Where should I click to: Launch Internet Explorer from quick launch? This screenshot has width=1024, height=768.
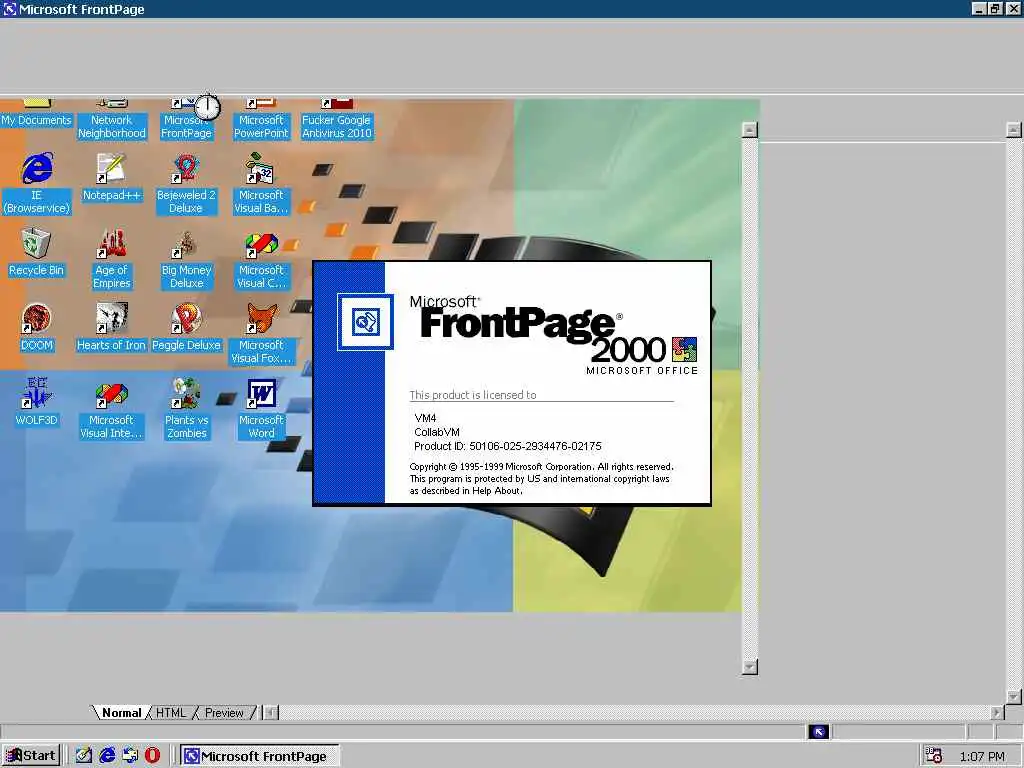coord(107,755)
